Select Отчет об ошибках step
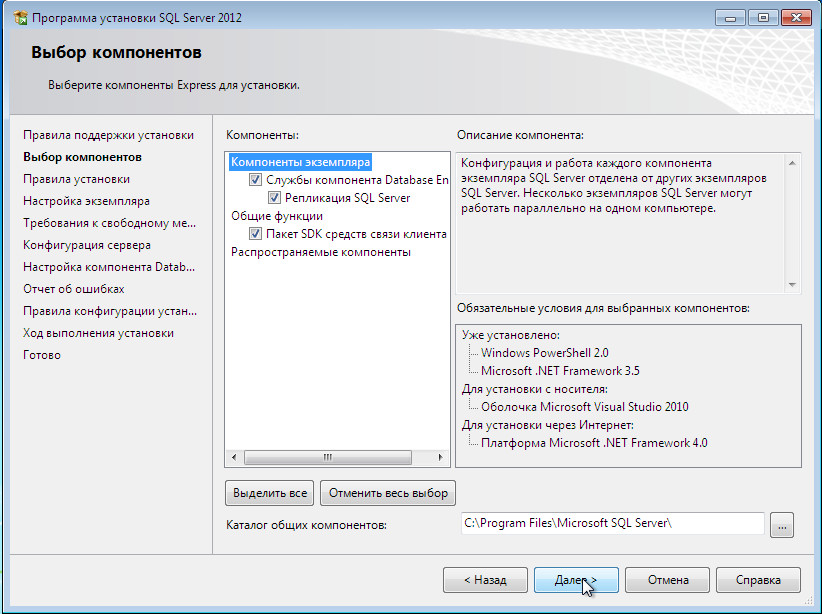The width and height of the screenshot is (822, 614). pyautogui.click(x=74, y=289)
